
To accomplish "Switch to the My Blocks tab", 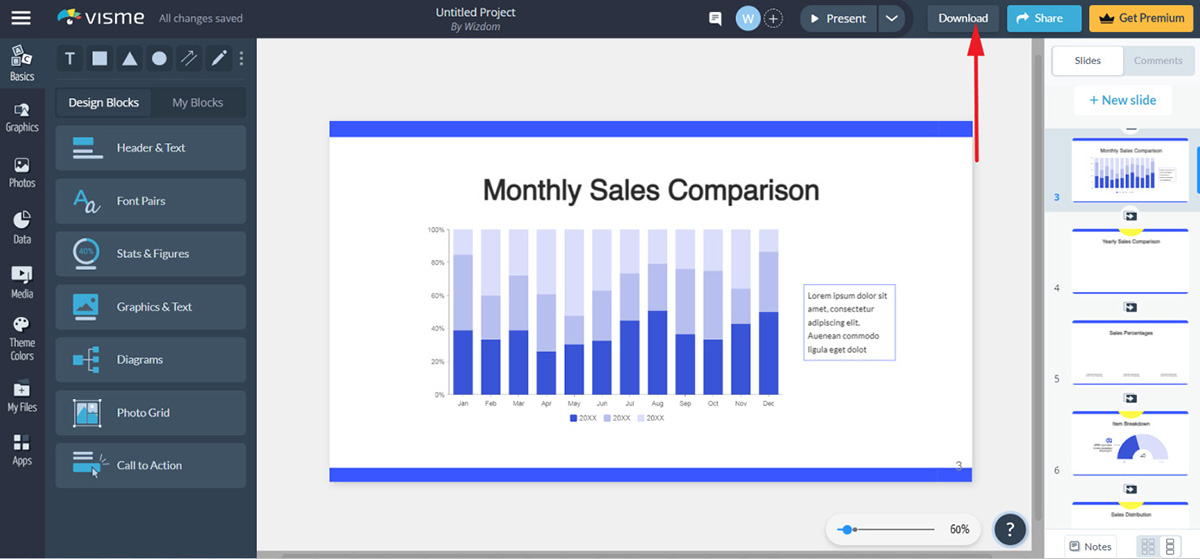I will tap(197, 102).
